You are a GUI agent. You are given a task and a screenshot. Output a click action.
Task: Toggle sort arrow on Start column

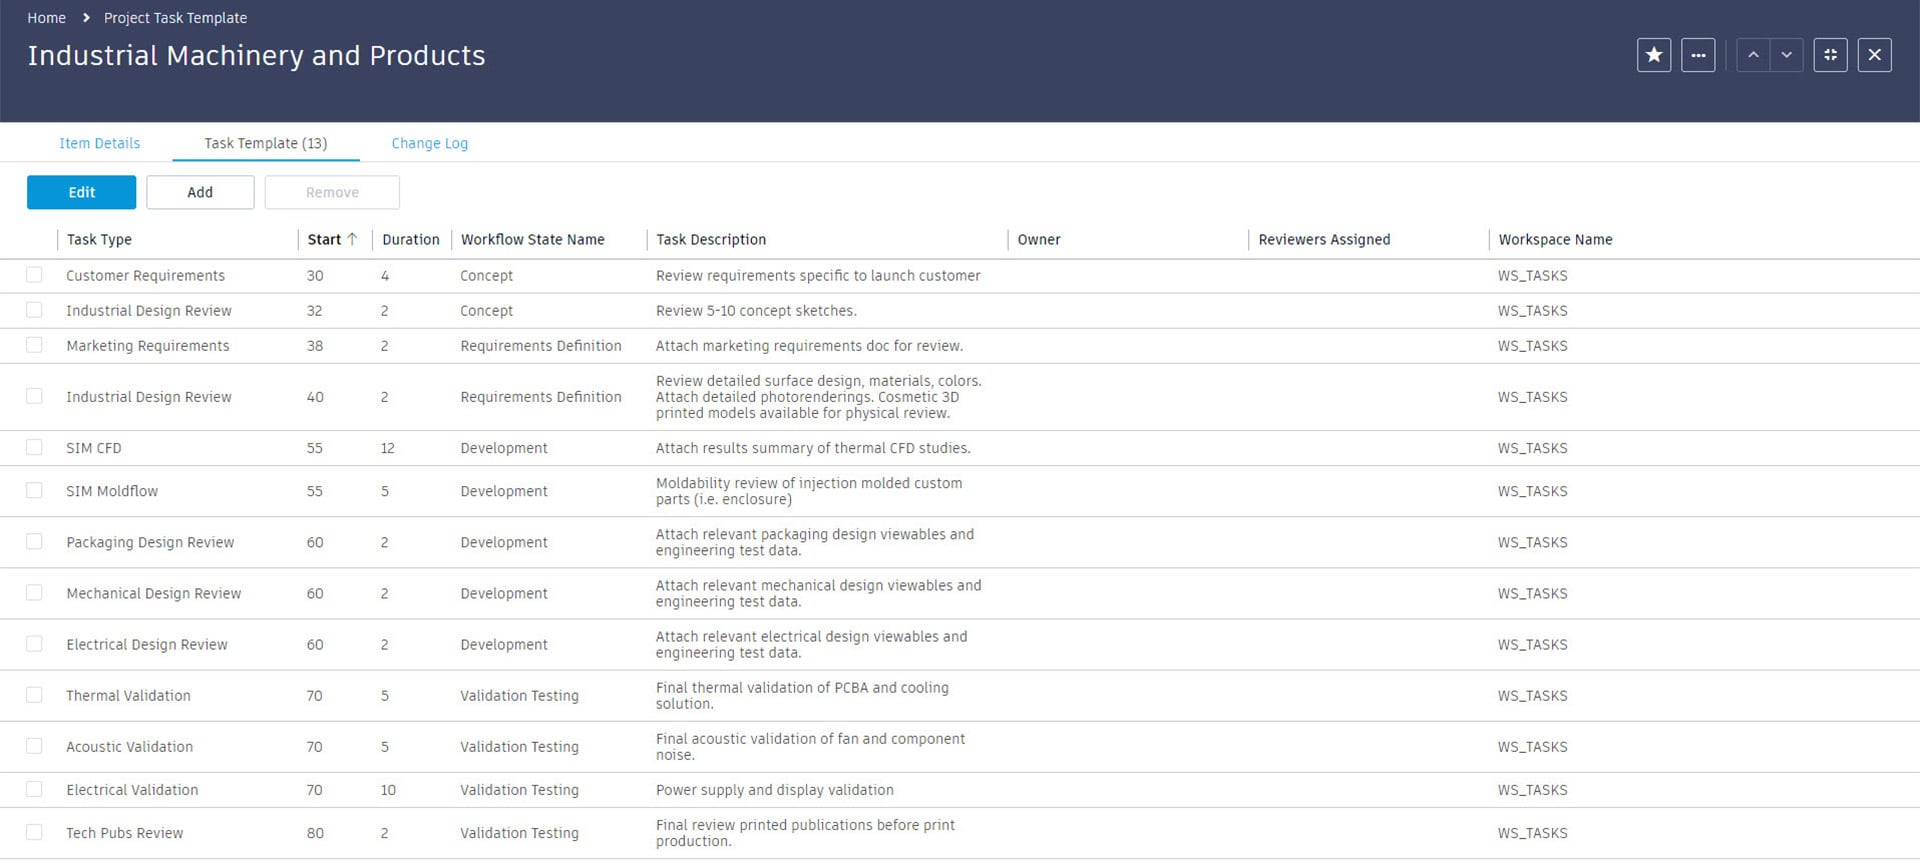pos(352,239)
